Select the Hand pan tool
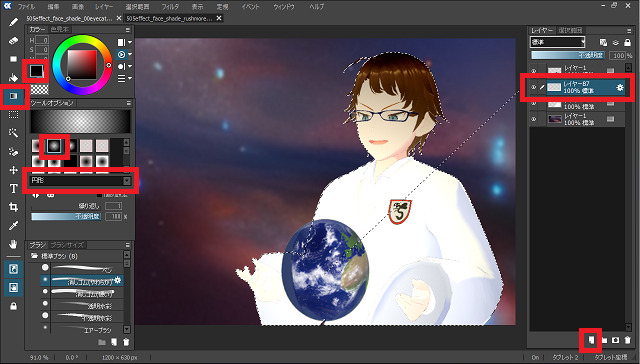The image size is (640, 364). coord(13,244)
